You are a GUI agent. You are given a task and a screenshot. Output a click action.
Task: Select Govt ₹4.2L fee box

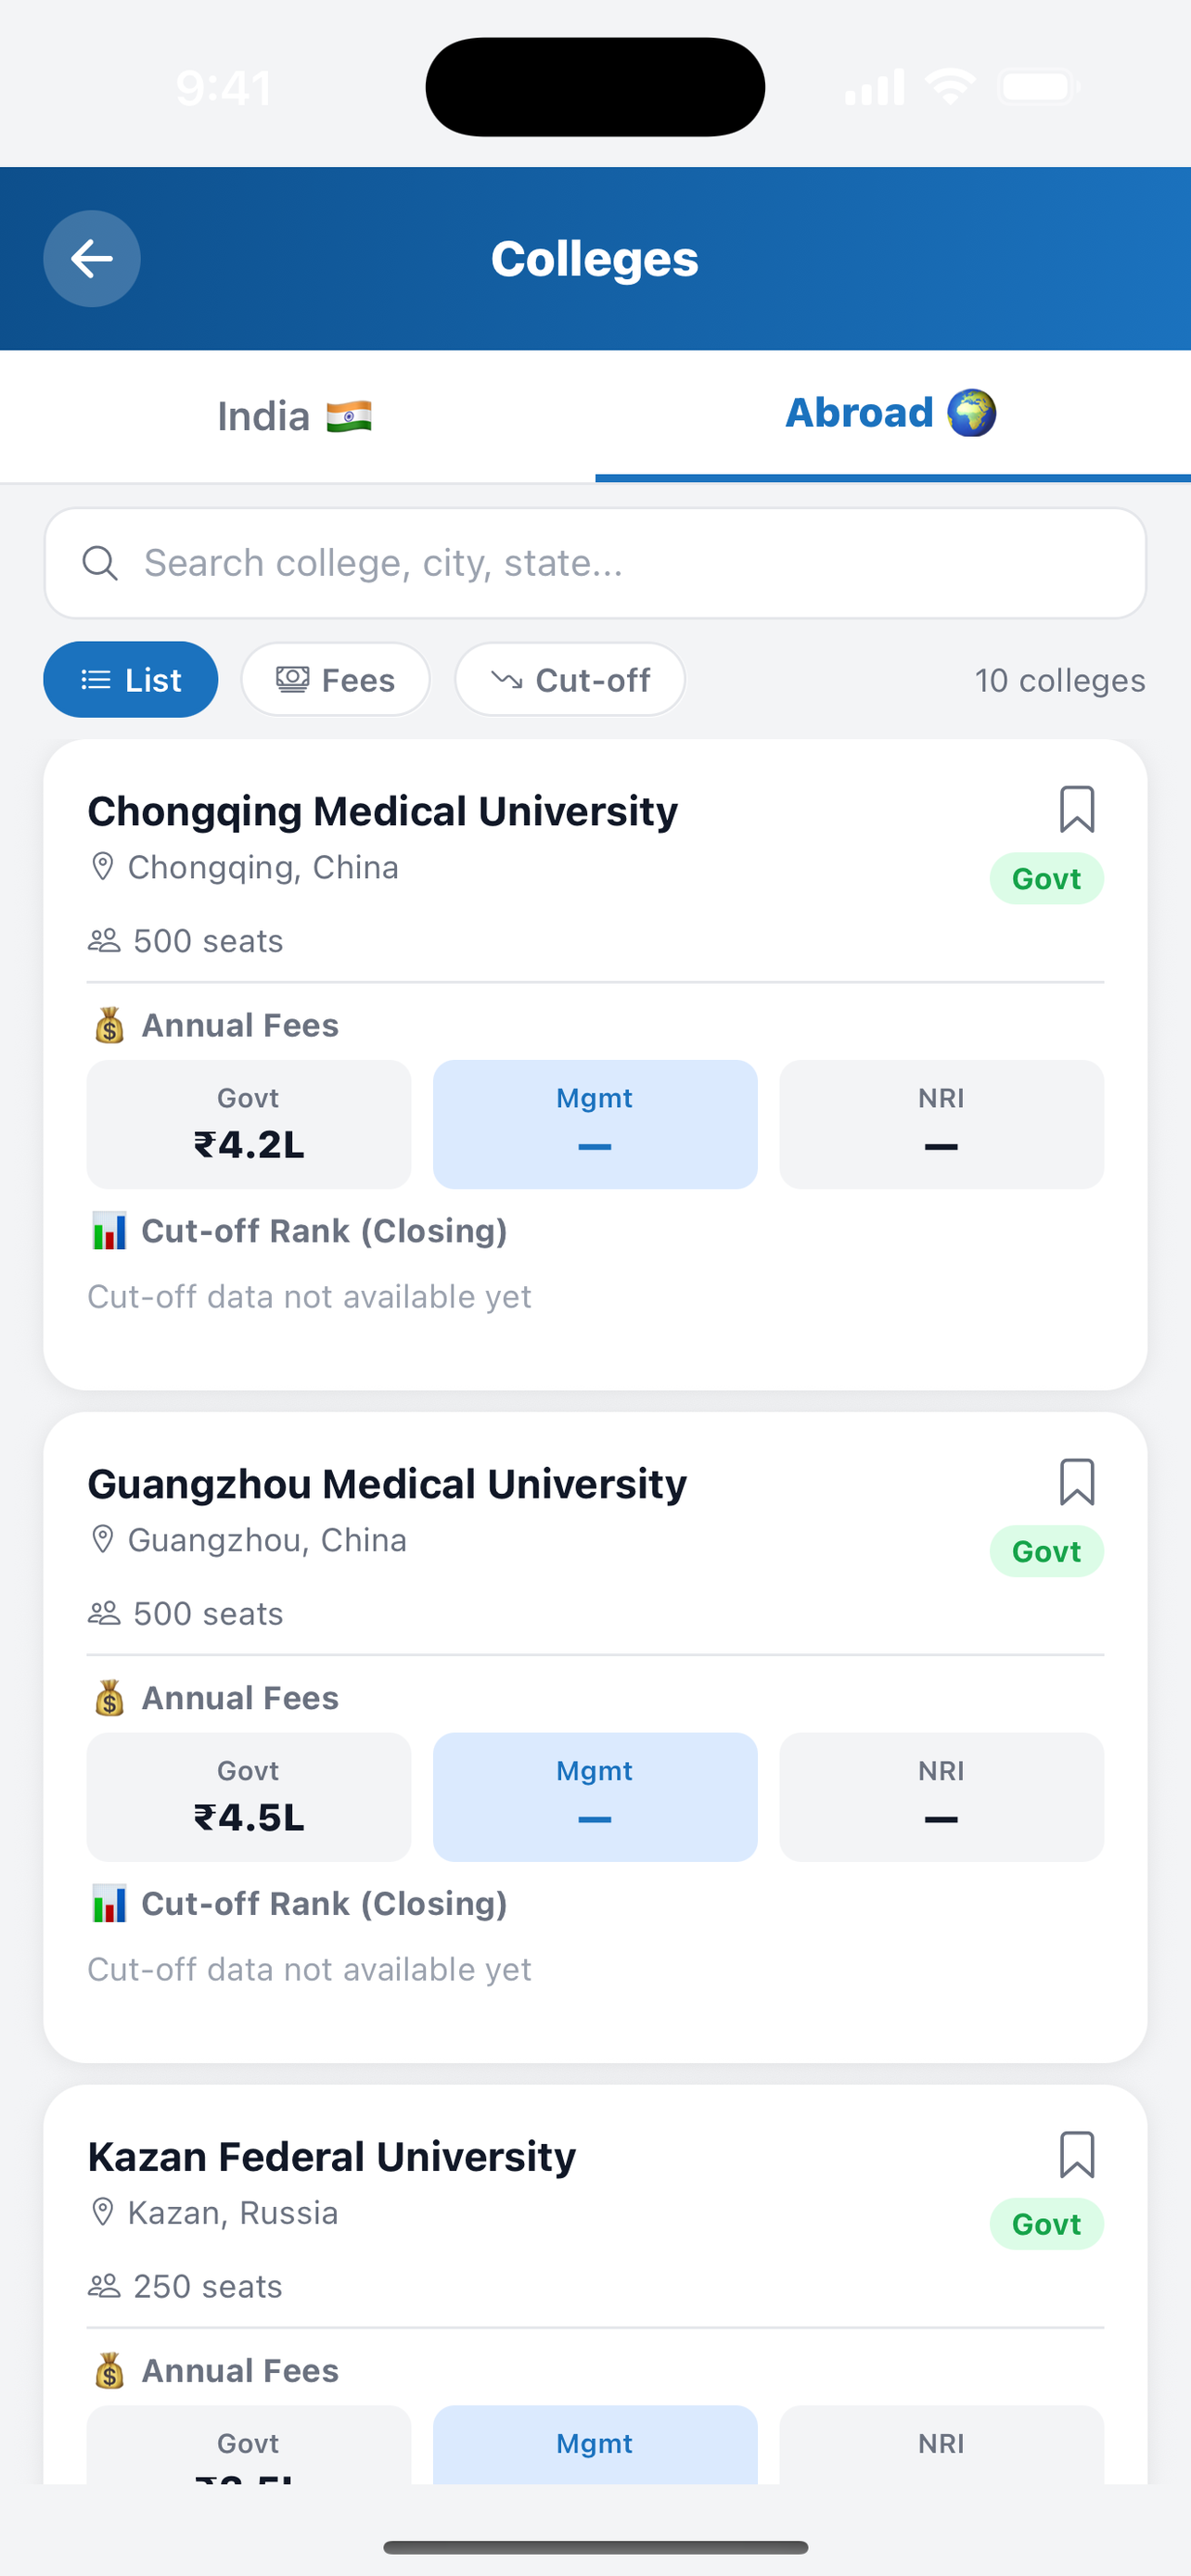pos(249,1125)
